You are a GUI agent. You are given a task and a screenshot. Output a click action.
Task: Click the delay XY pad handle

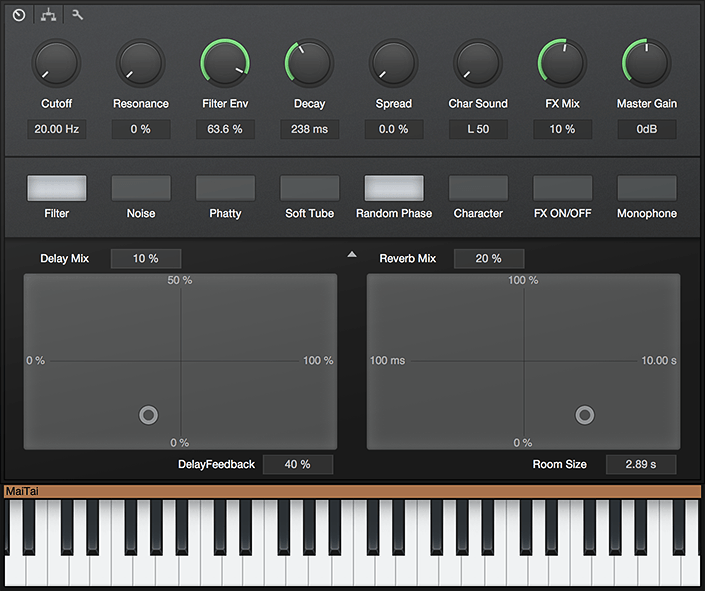tap(148, 415)
